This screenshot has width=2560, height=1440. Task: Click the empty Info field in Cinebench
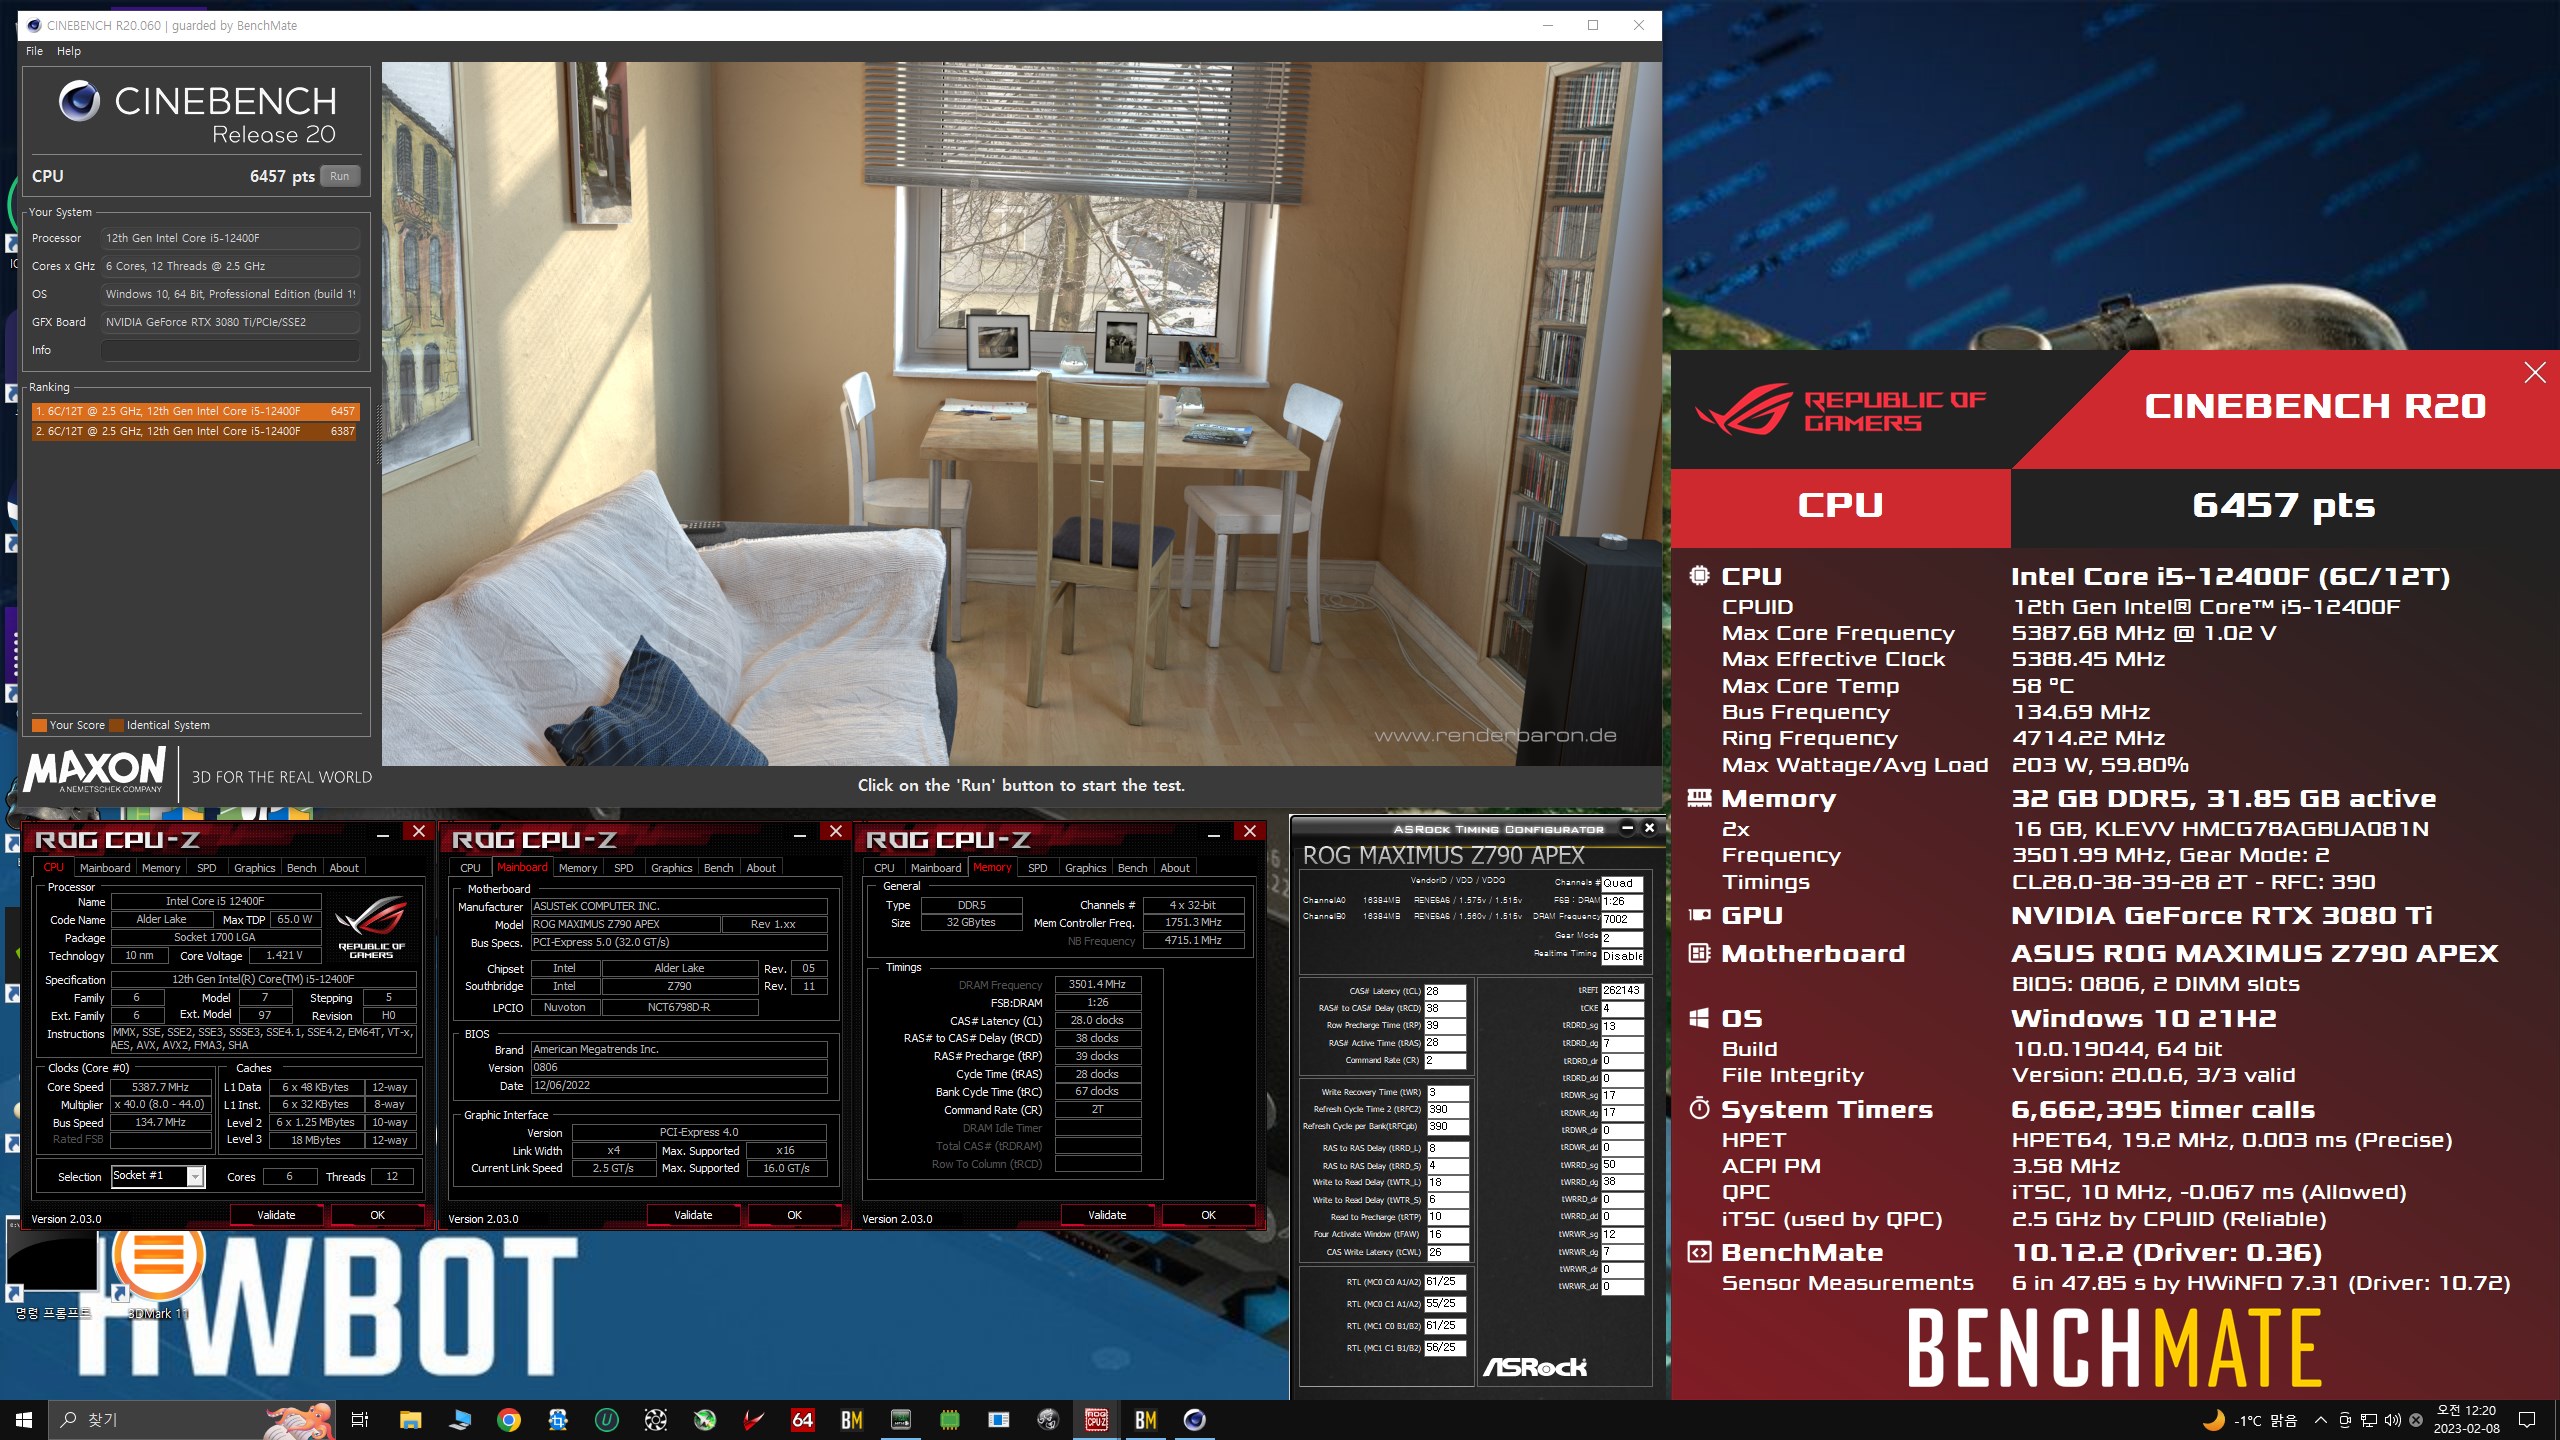pyautogui.click(x=230, y=350)
